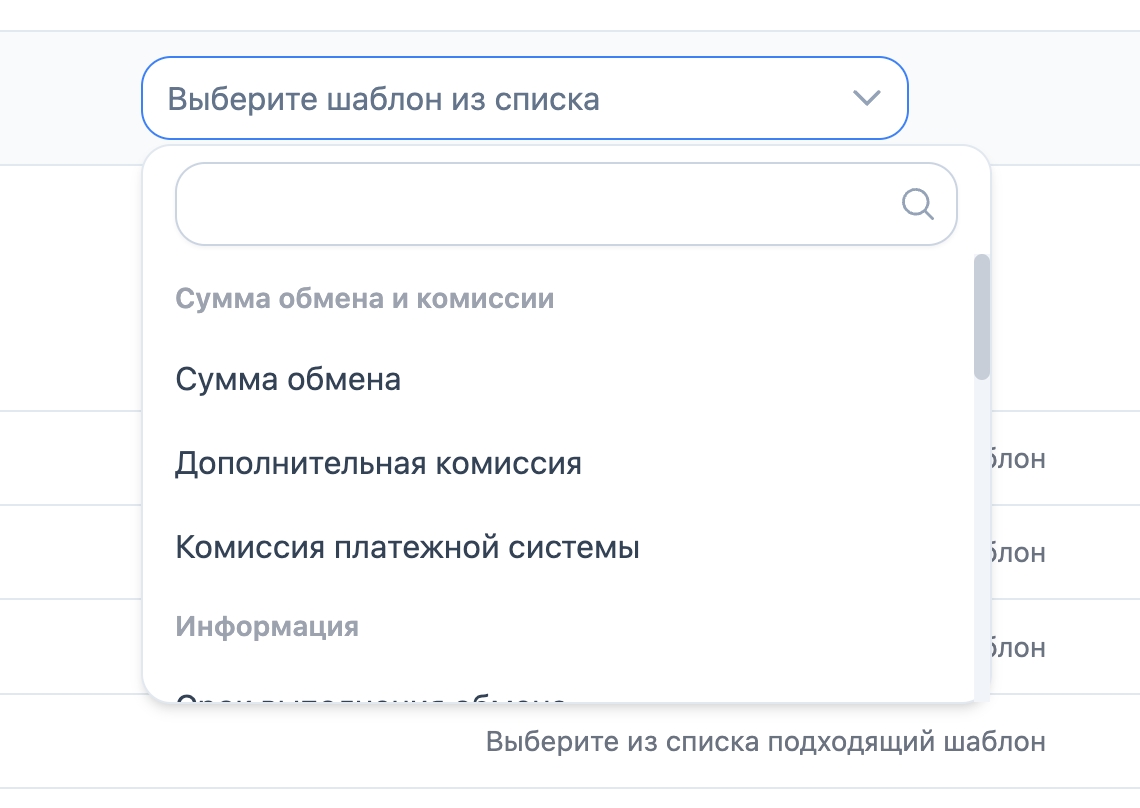Click the dropdown list scrollbar thumb
Image resolution: width=1140 pixels, height=808 pixels.
[x=982, y=316]
